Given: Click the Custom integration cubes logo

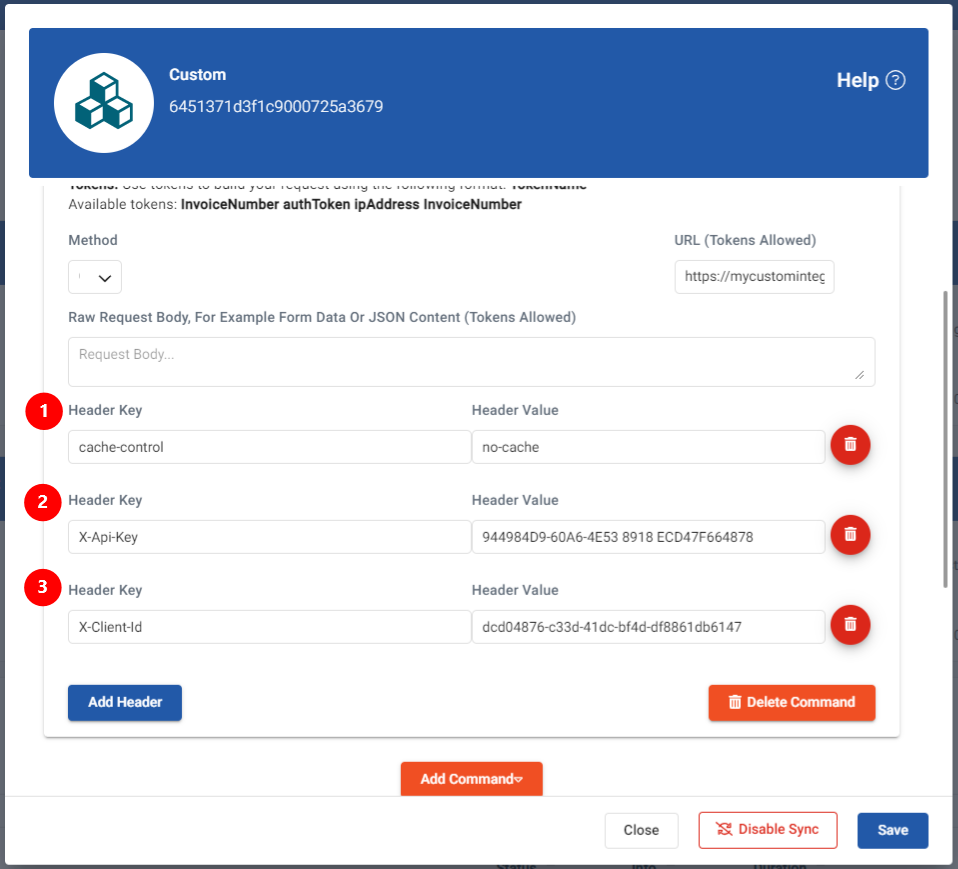Looking at the screenshot, I should 104,103.
